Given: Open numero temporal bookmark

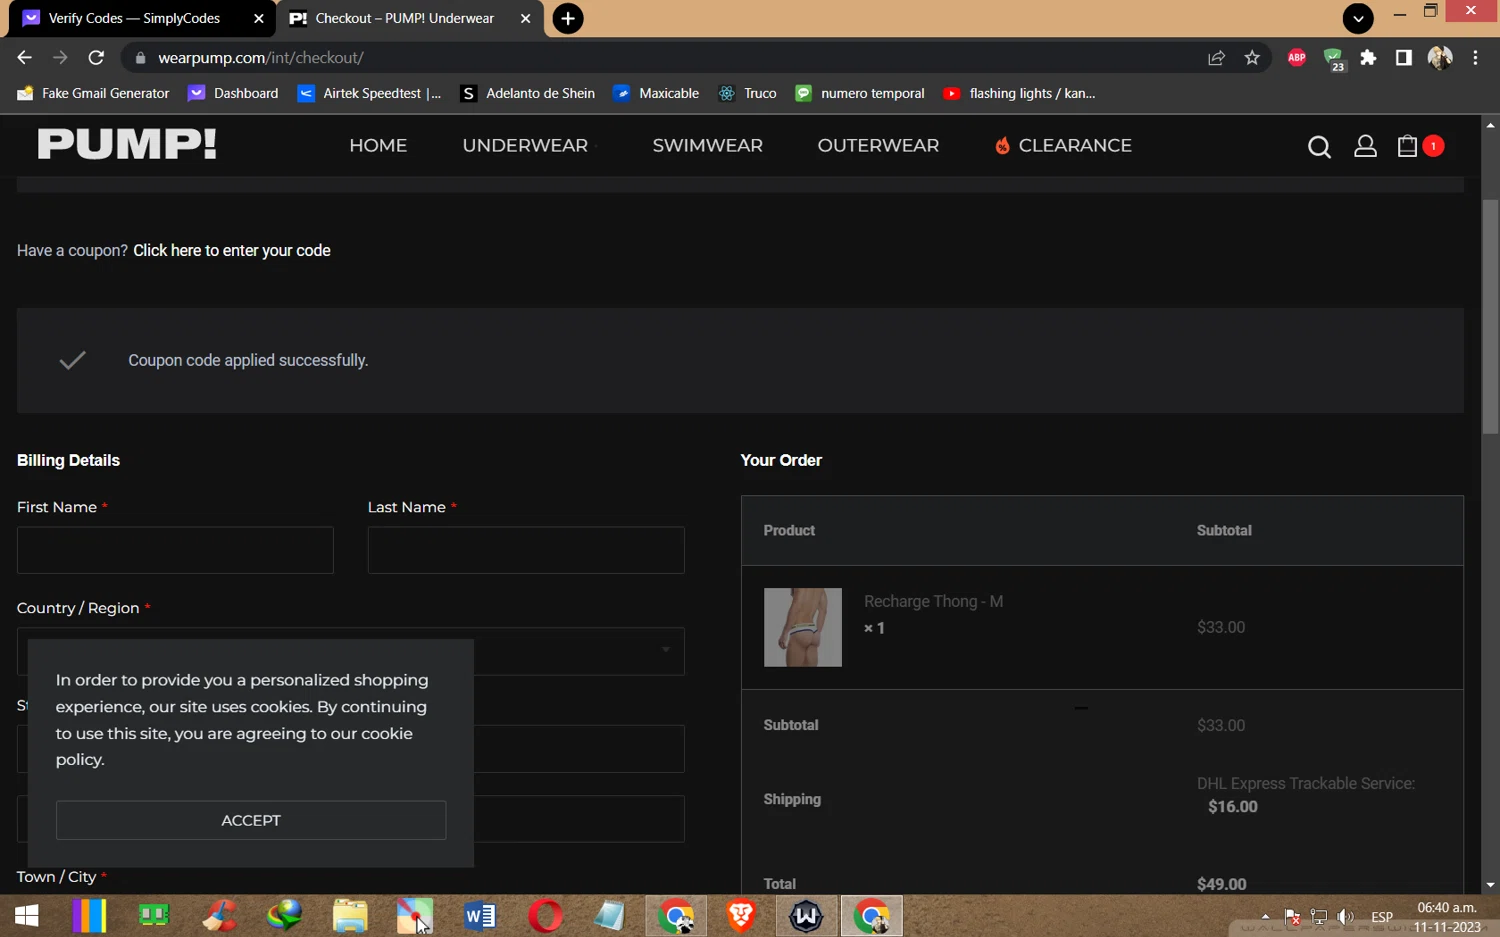Looking at the screenshot, I should click(860, 93).
